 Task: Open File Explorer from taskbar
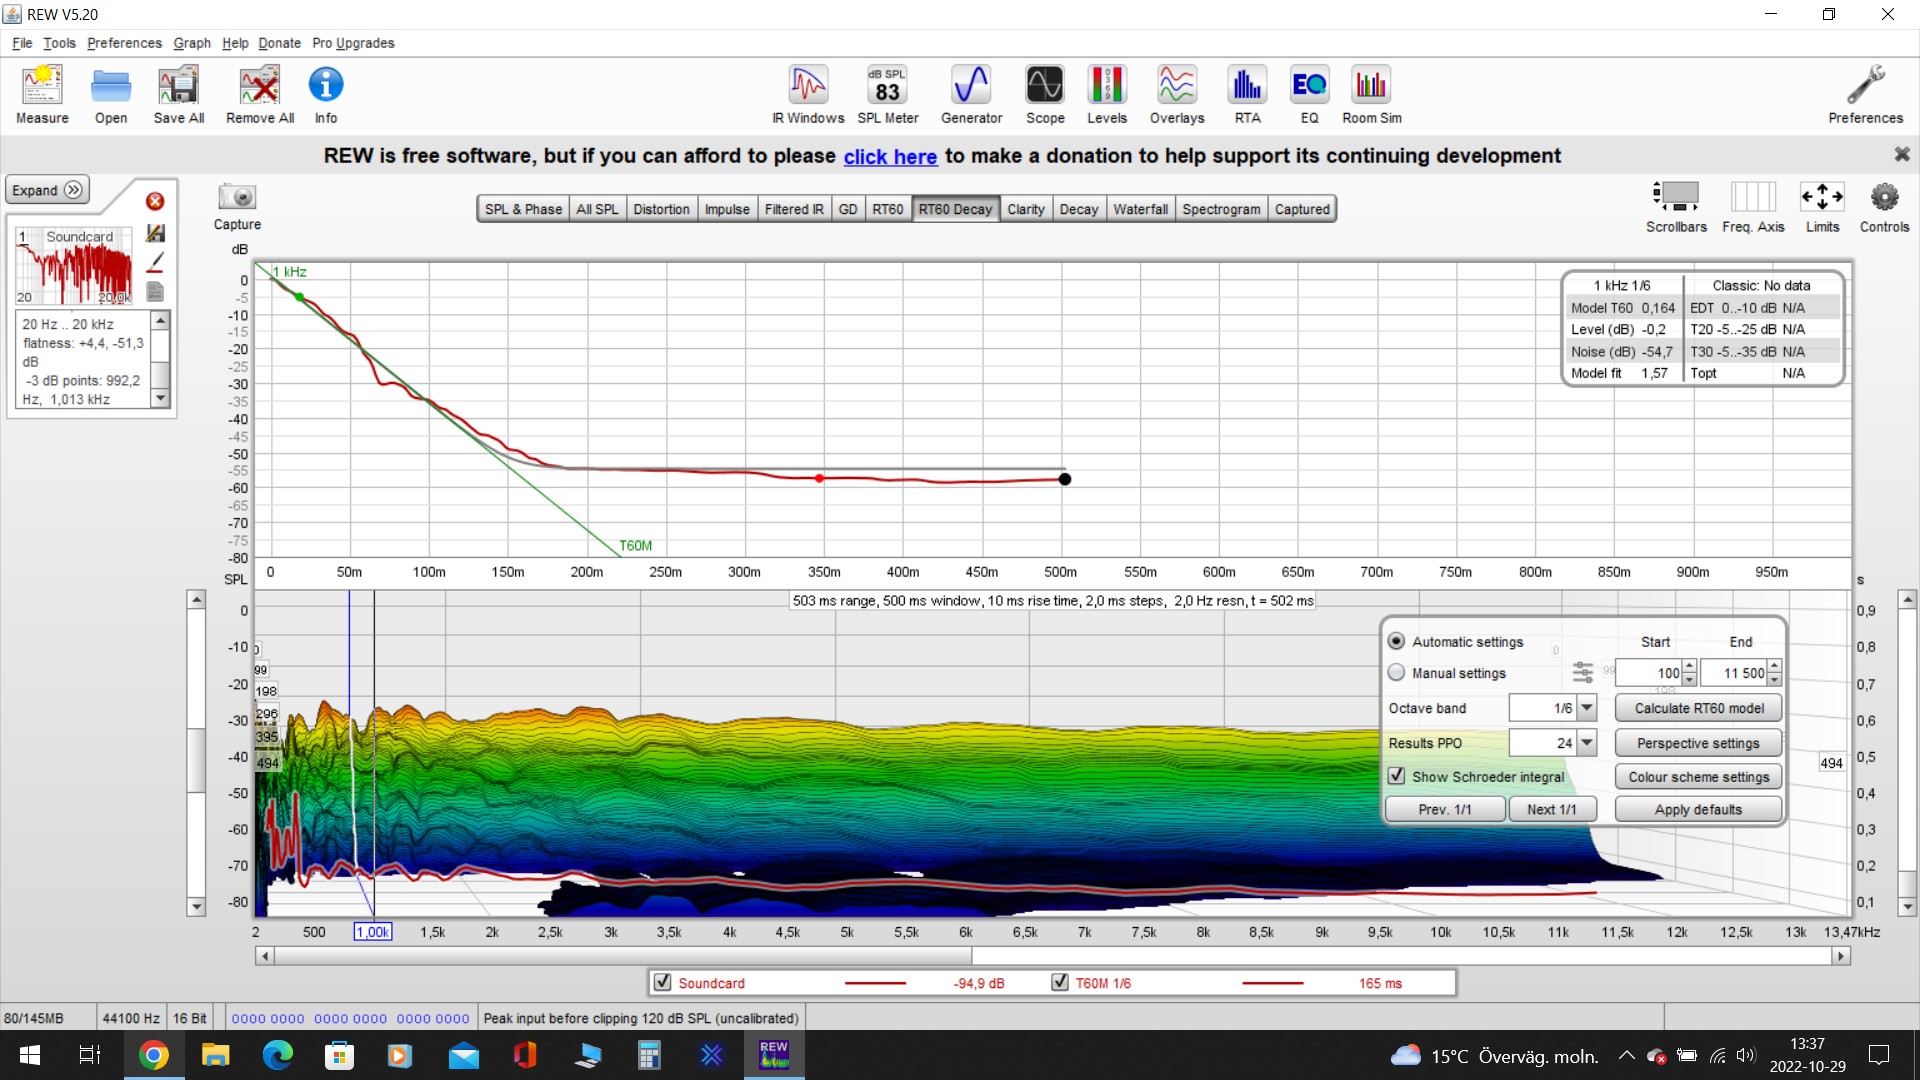tap(215, 1055)
